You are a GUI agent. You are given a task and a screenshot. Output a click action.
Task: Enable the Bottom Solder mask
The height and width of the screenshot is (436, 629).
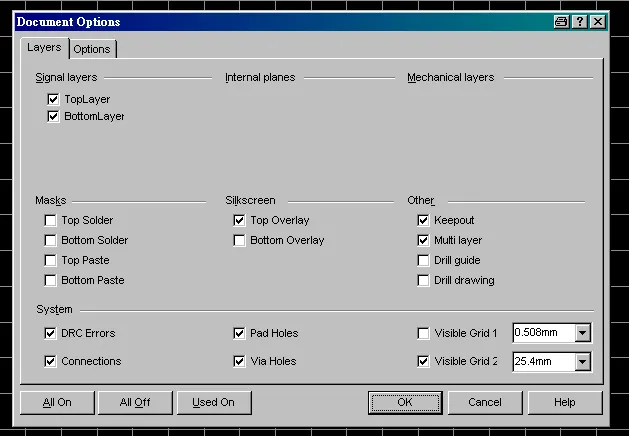pyautogui.click(x=50, y=240)
